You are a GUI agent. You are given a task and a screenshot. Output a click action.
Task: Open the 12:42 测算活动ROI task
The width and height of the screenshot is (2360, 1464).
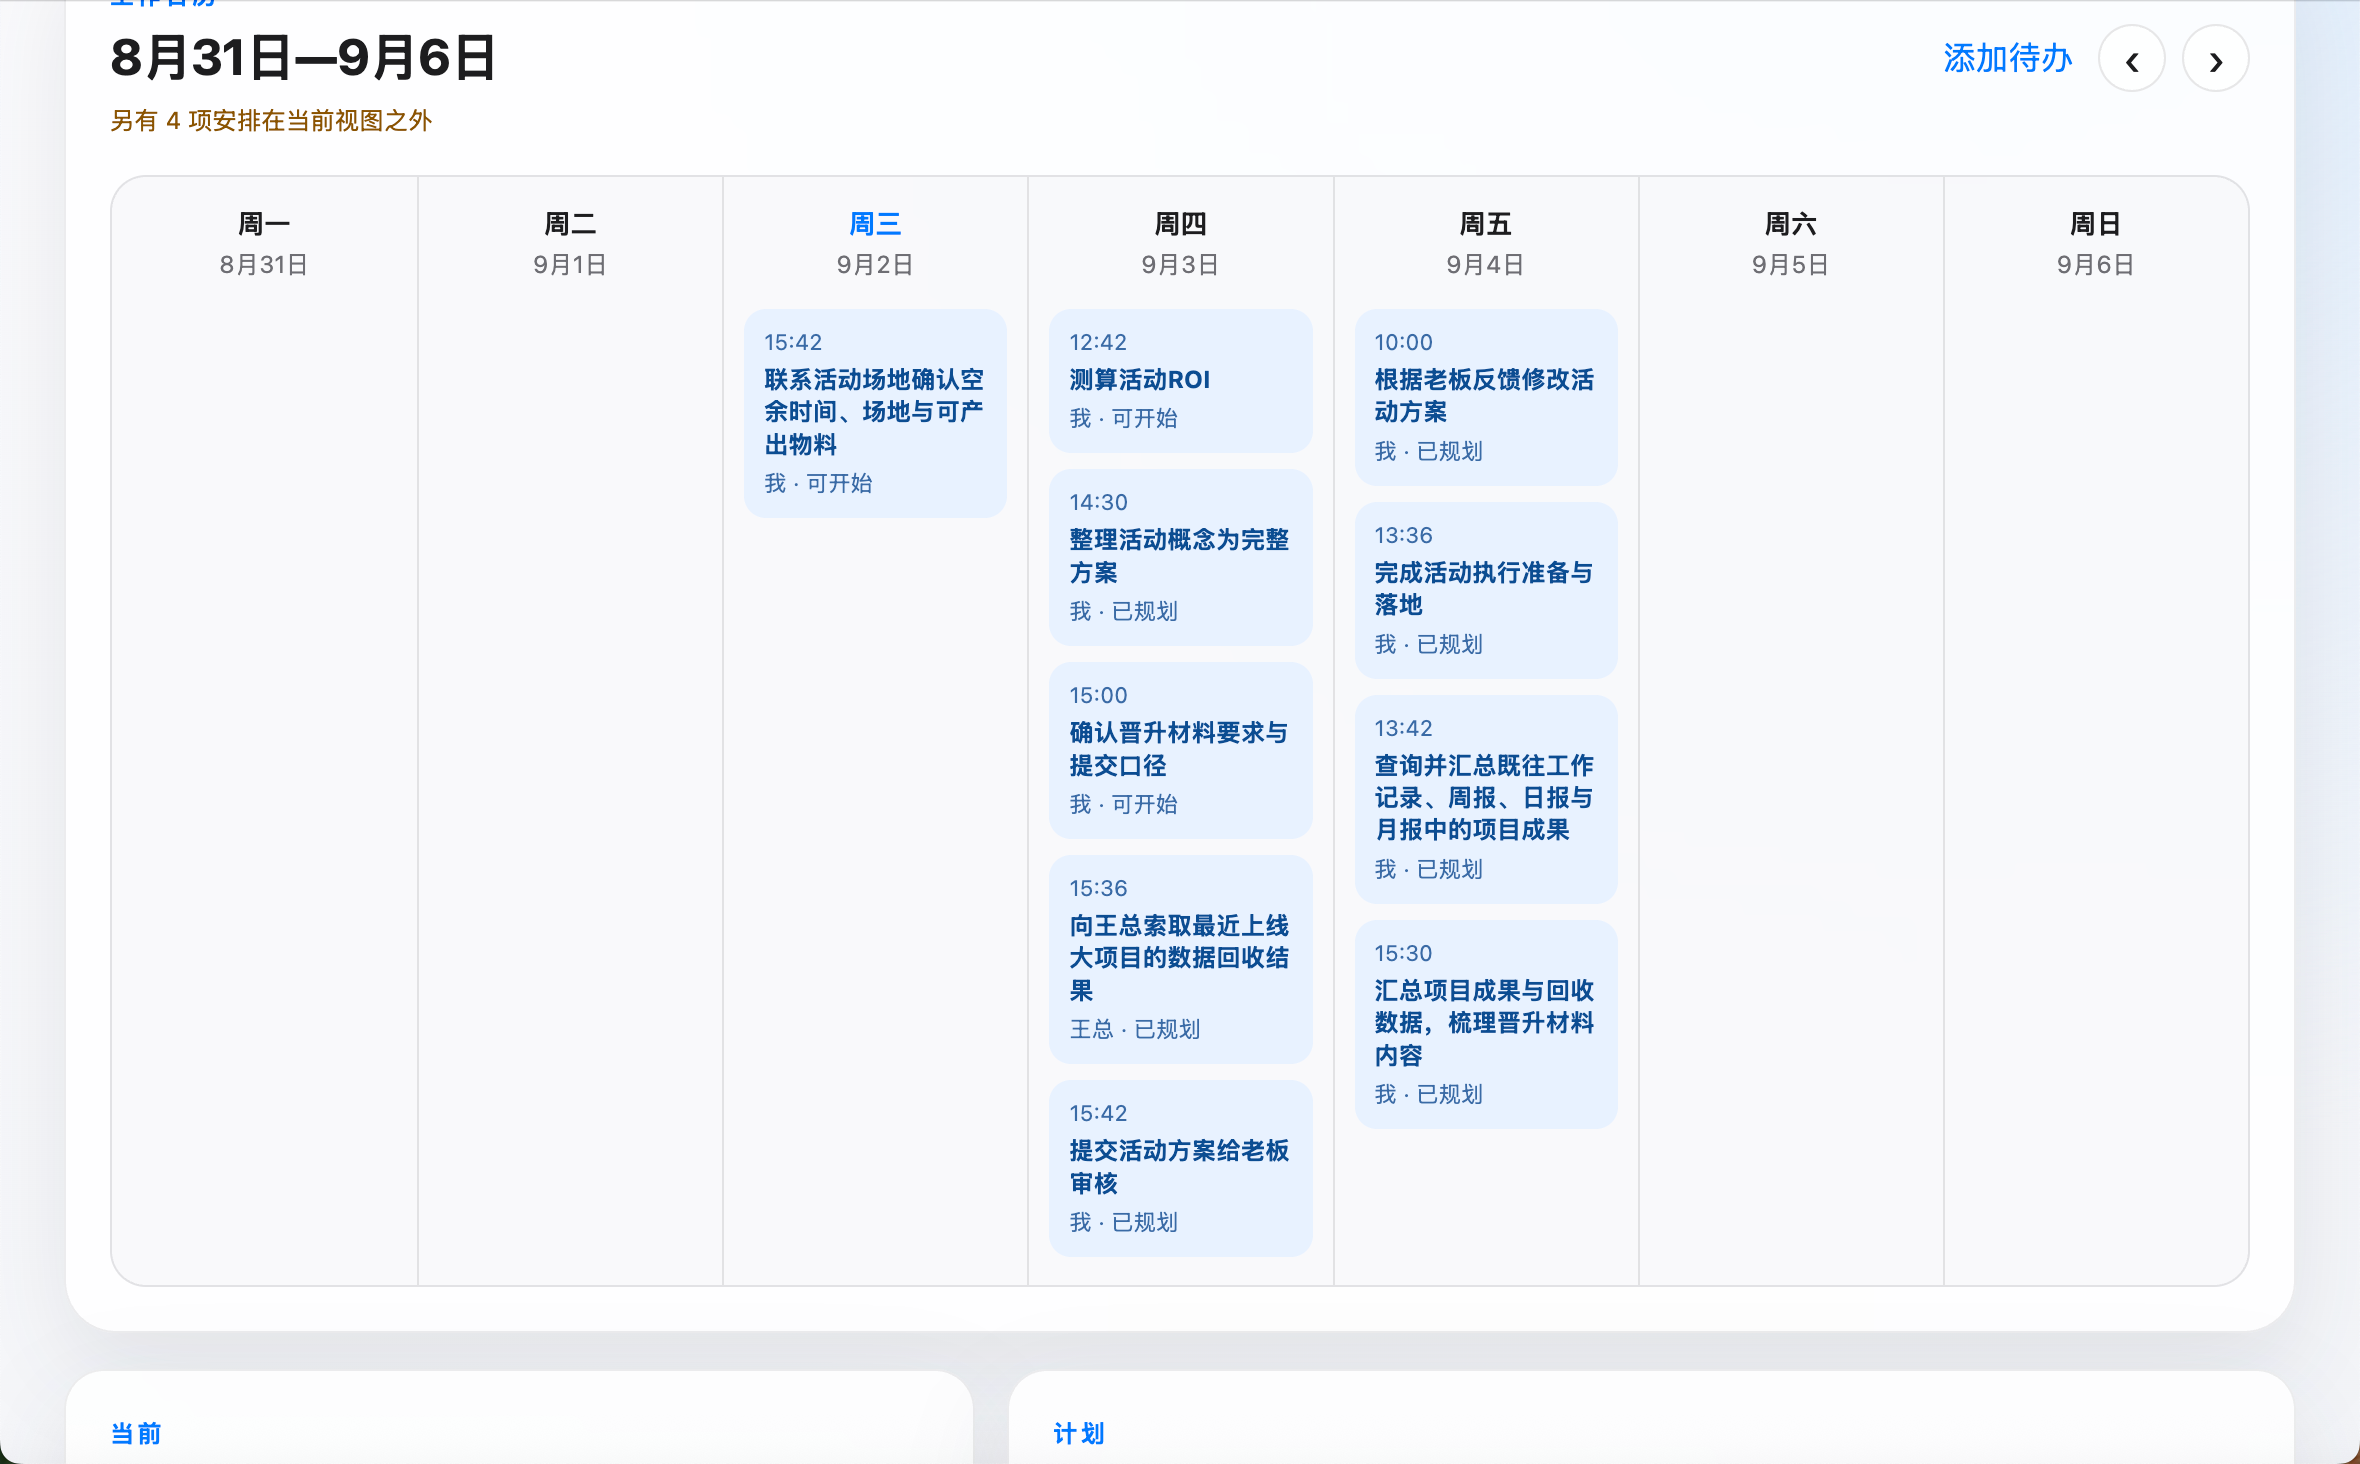coord(1180,381)
